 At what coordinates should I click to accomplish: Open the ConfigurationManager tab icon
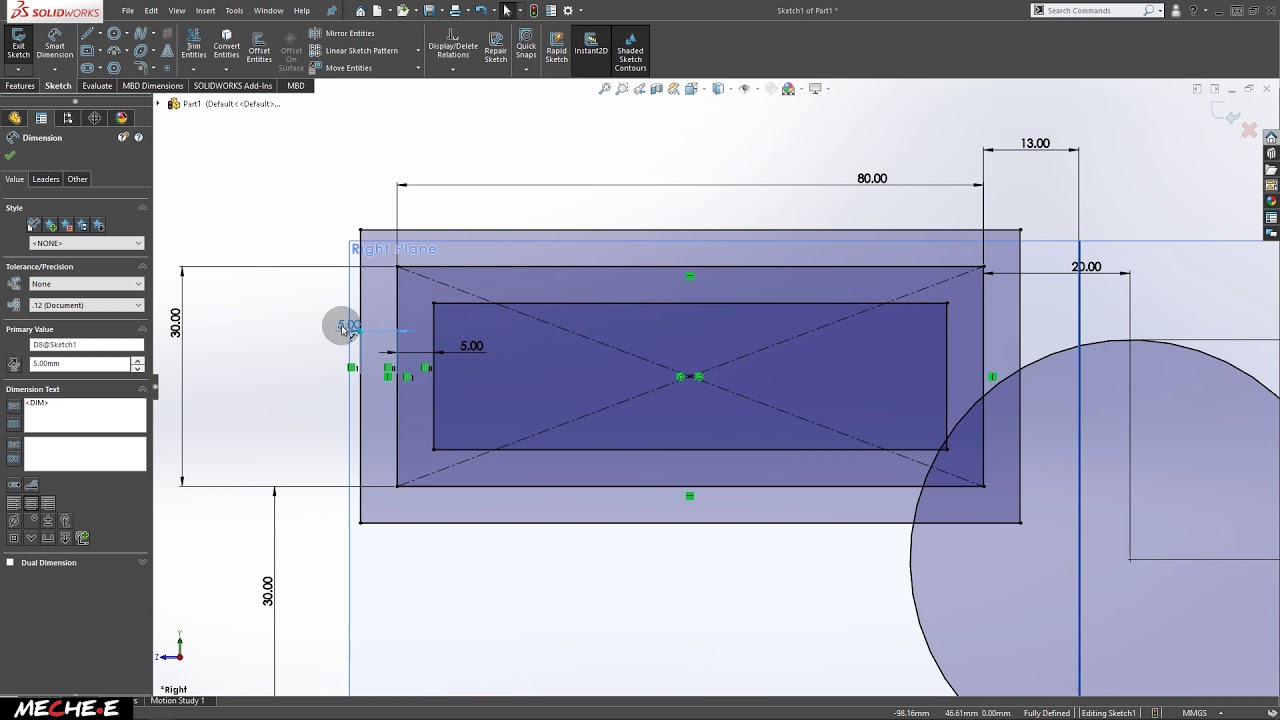[x=68, y=118]
